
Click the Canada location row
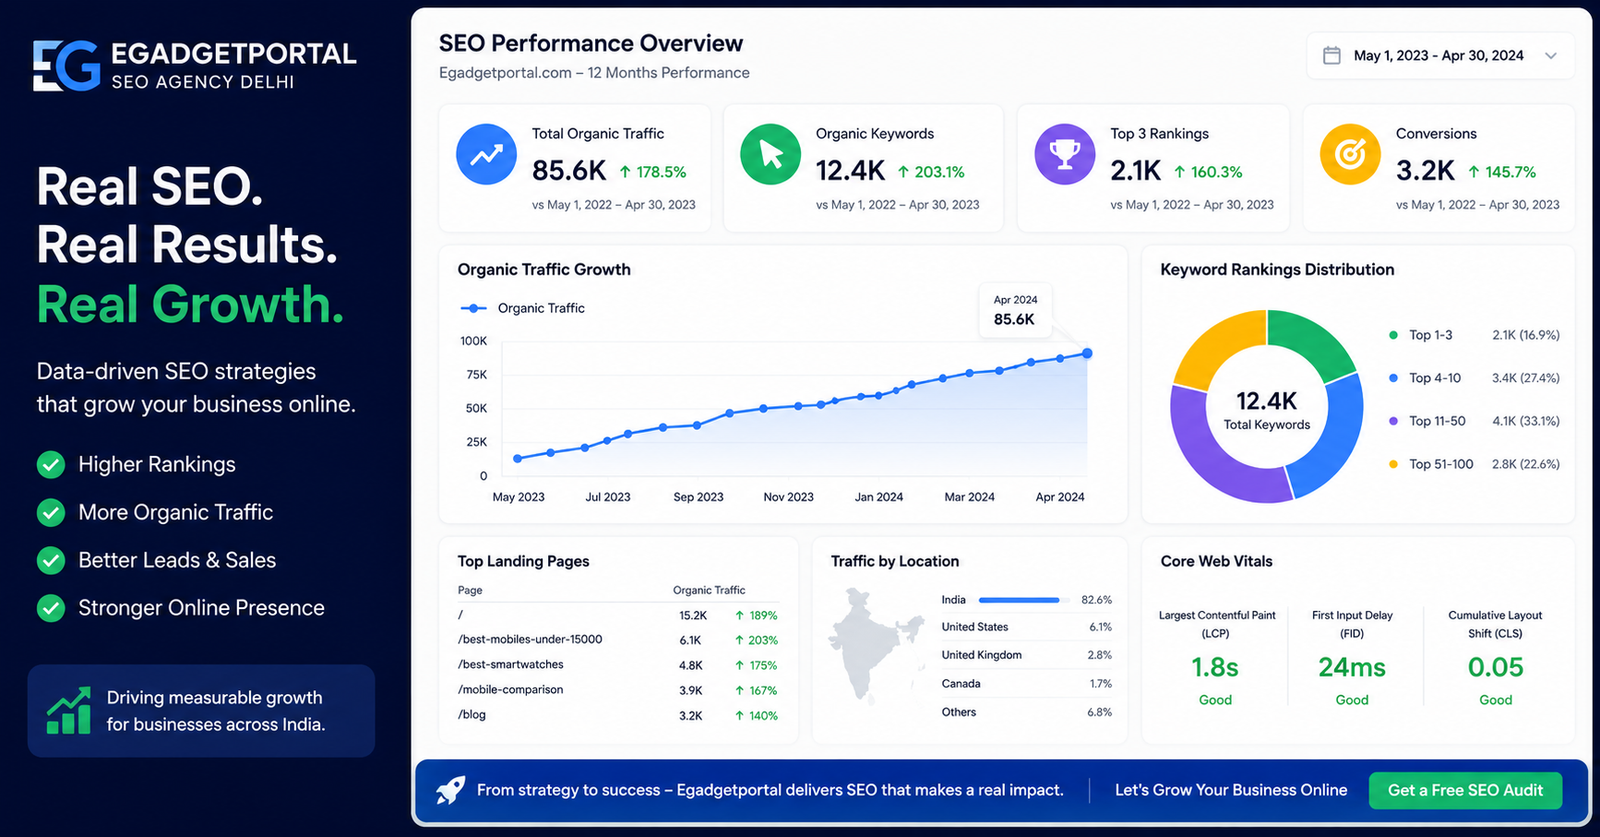click(x=1026, y=684)
